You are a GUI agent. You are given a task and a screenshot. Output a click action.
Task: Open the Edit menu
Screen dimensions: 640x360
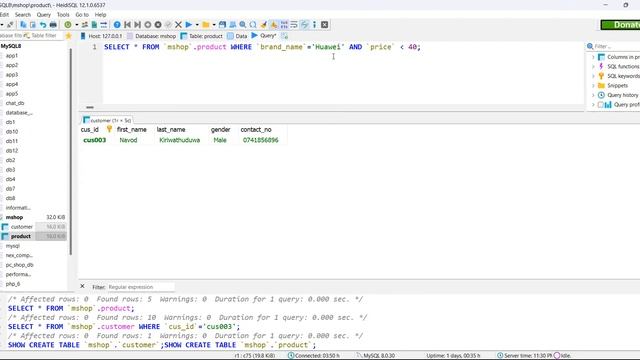pyautogui.click(x=4, y=15)
